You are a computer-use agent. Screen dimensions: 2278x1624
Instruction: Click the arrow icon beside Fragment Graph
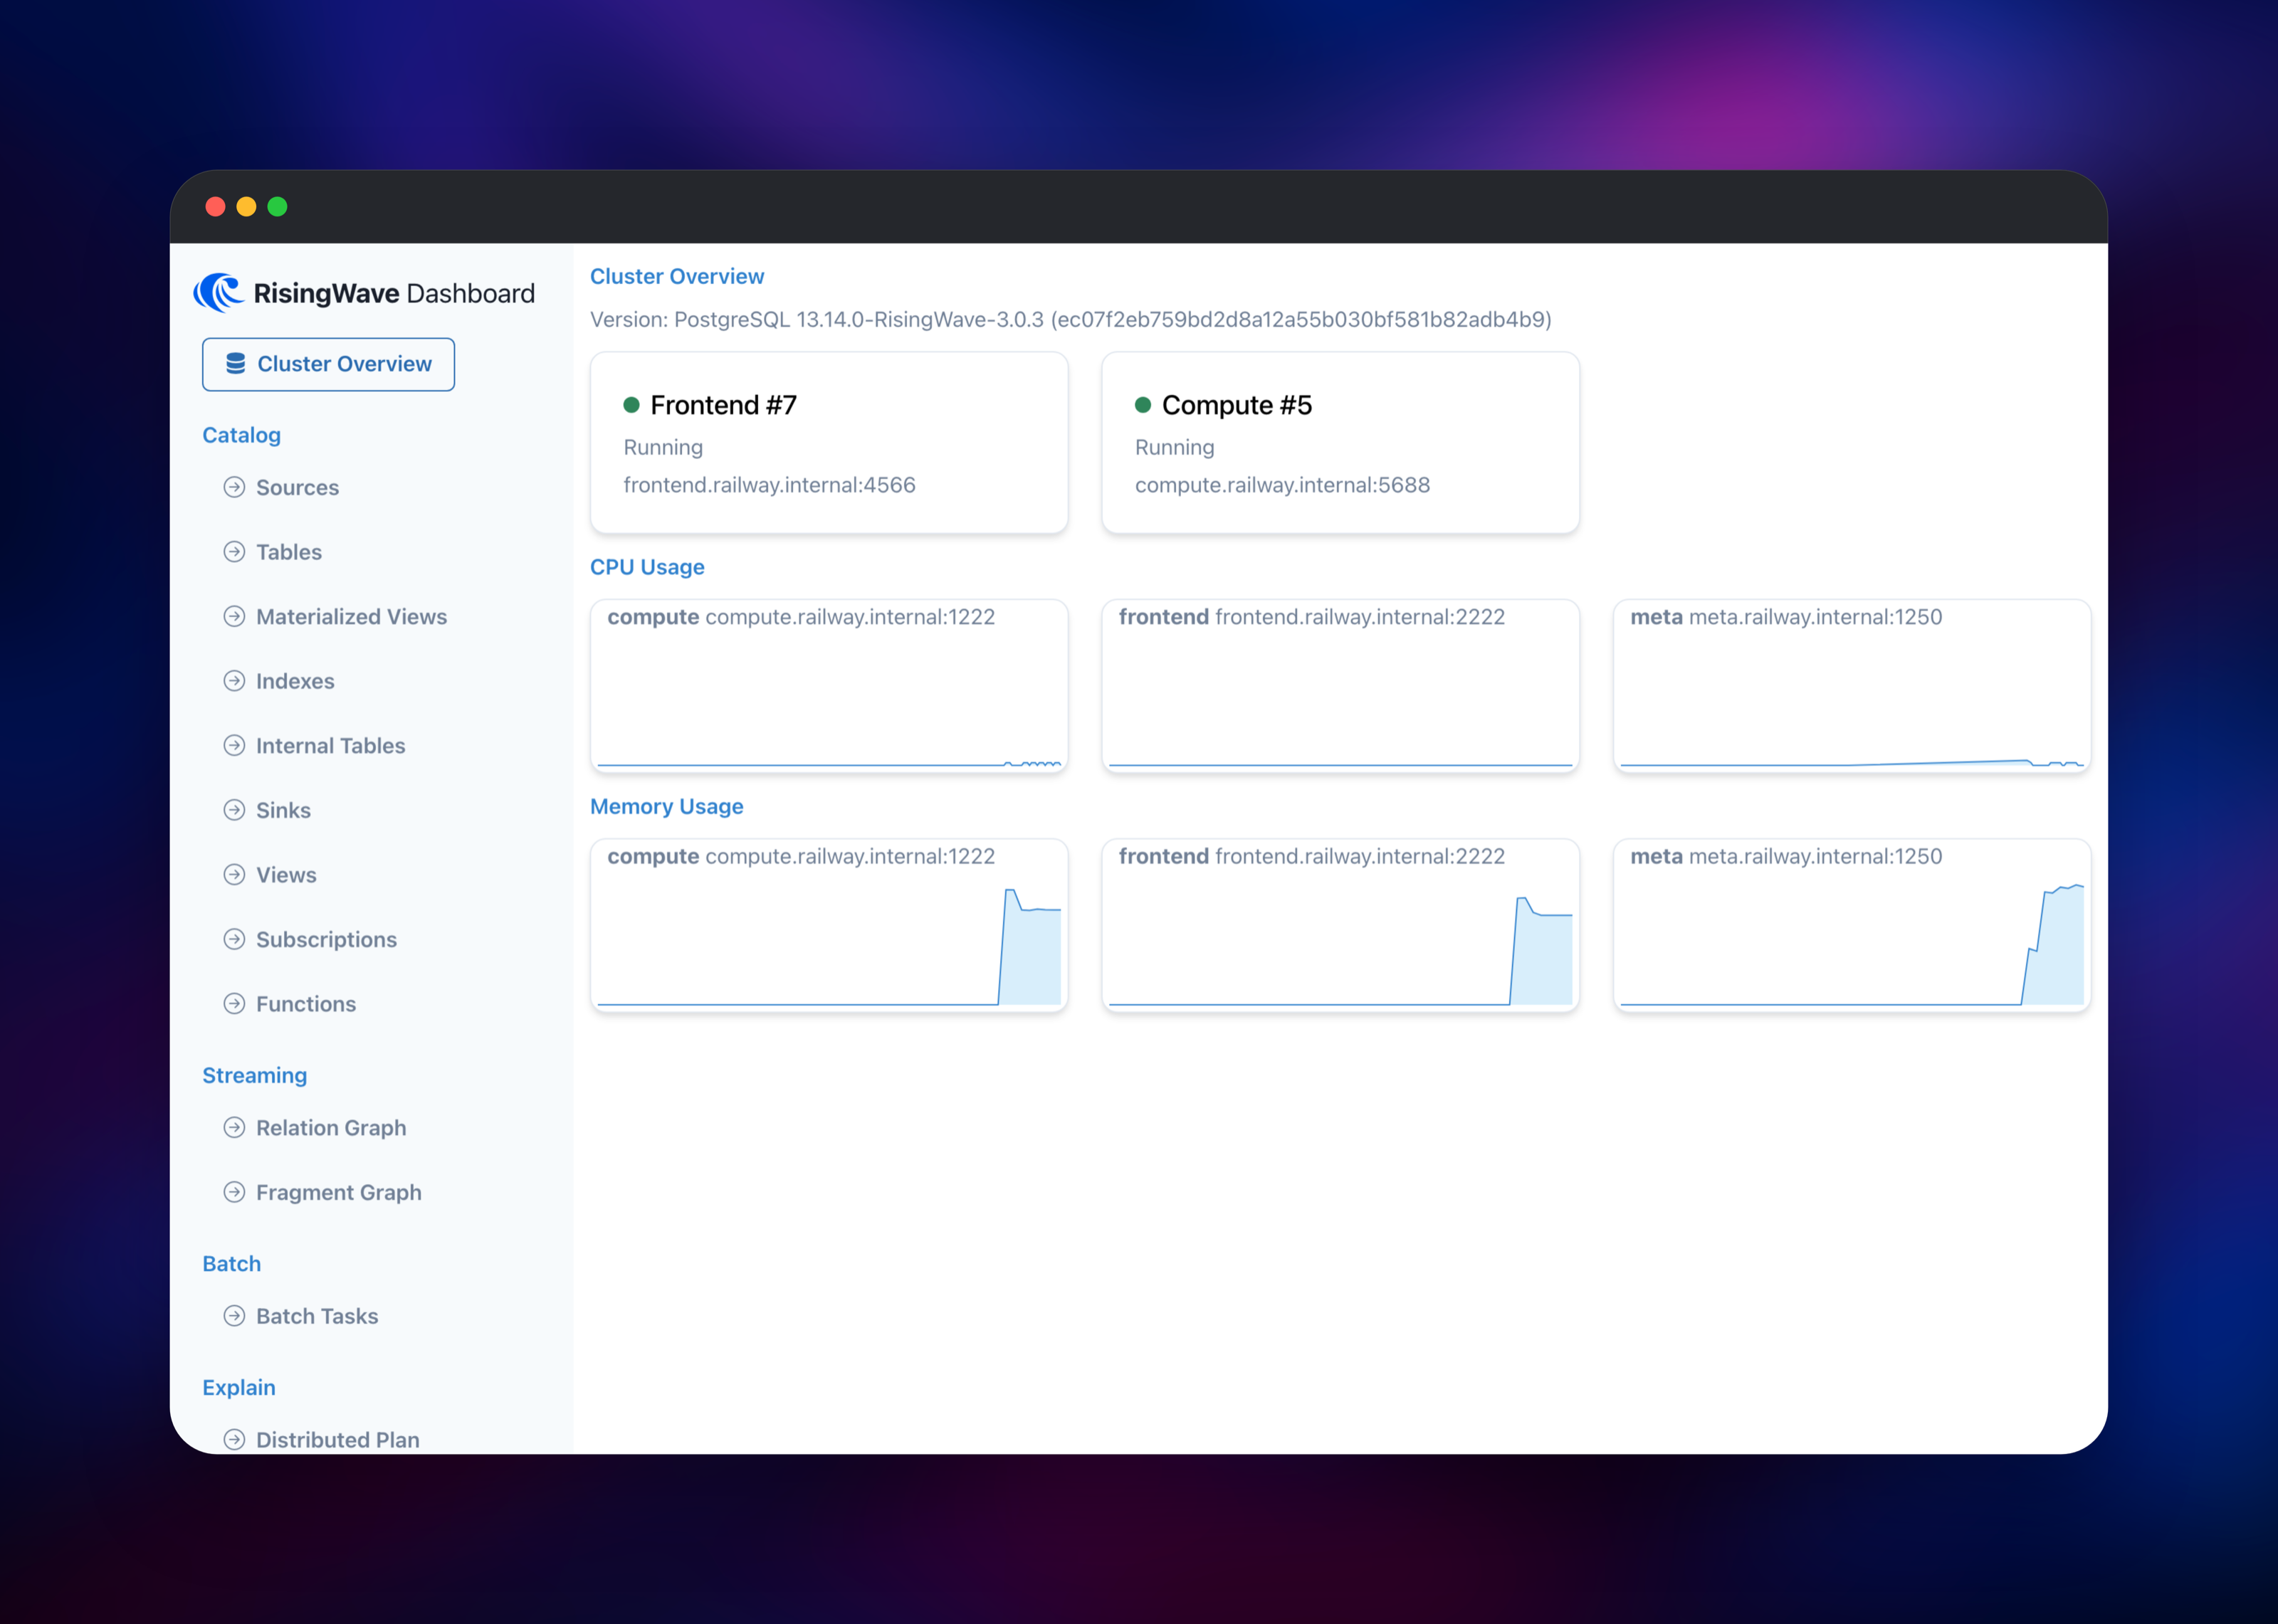tap(234, 1192)
